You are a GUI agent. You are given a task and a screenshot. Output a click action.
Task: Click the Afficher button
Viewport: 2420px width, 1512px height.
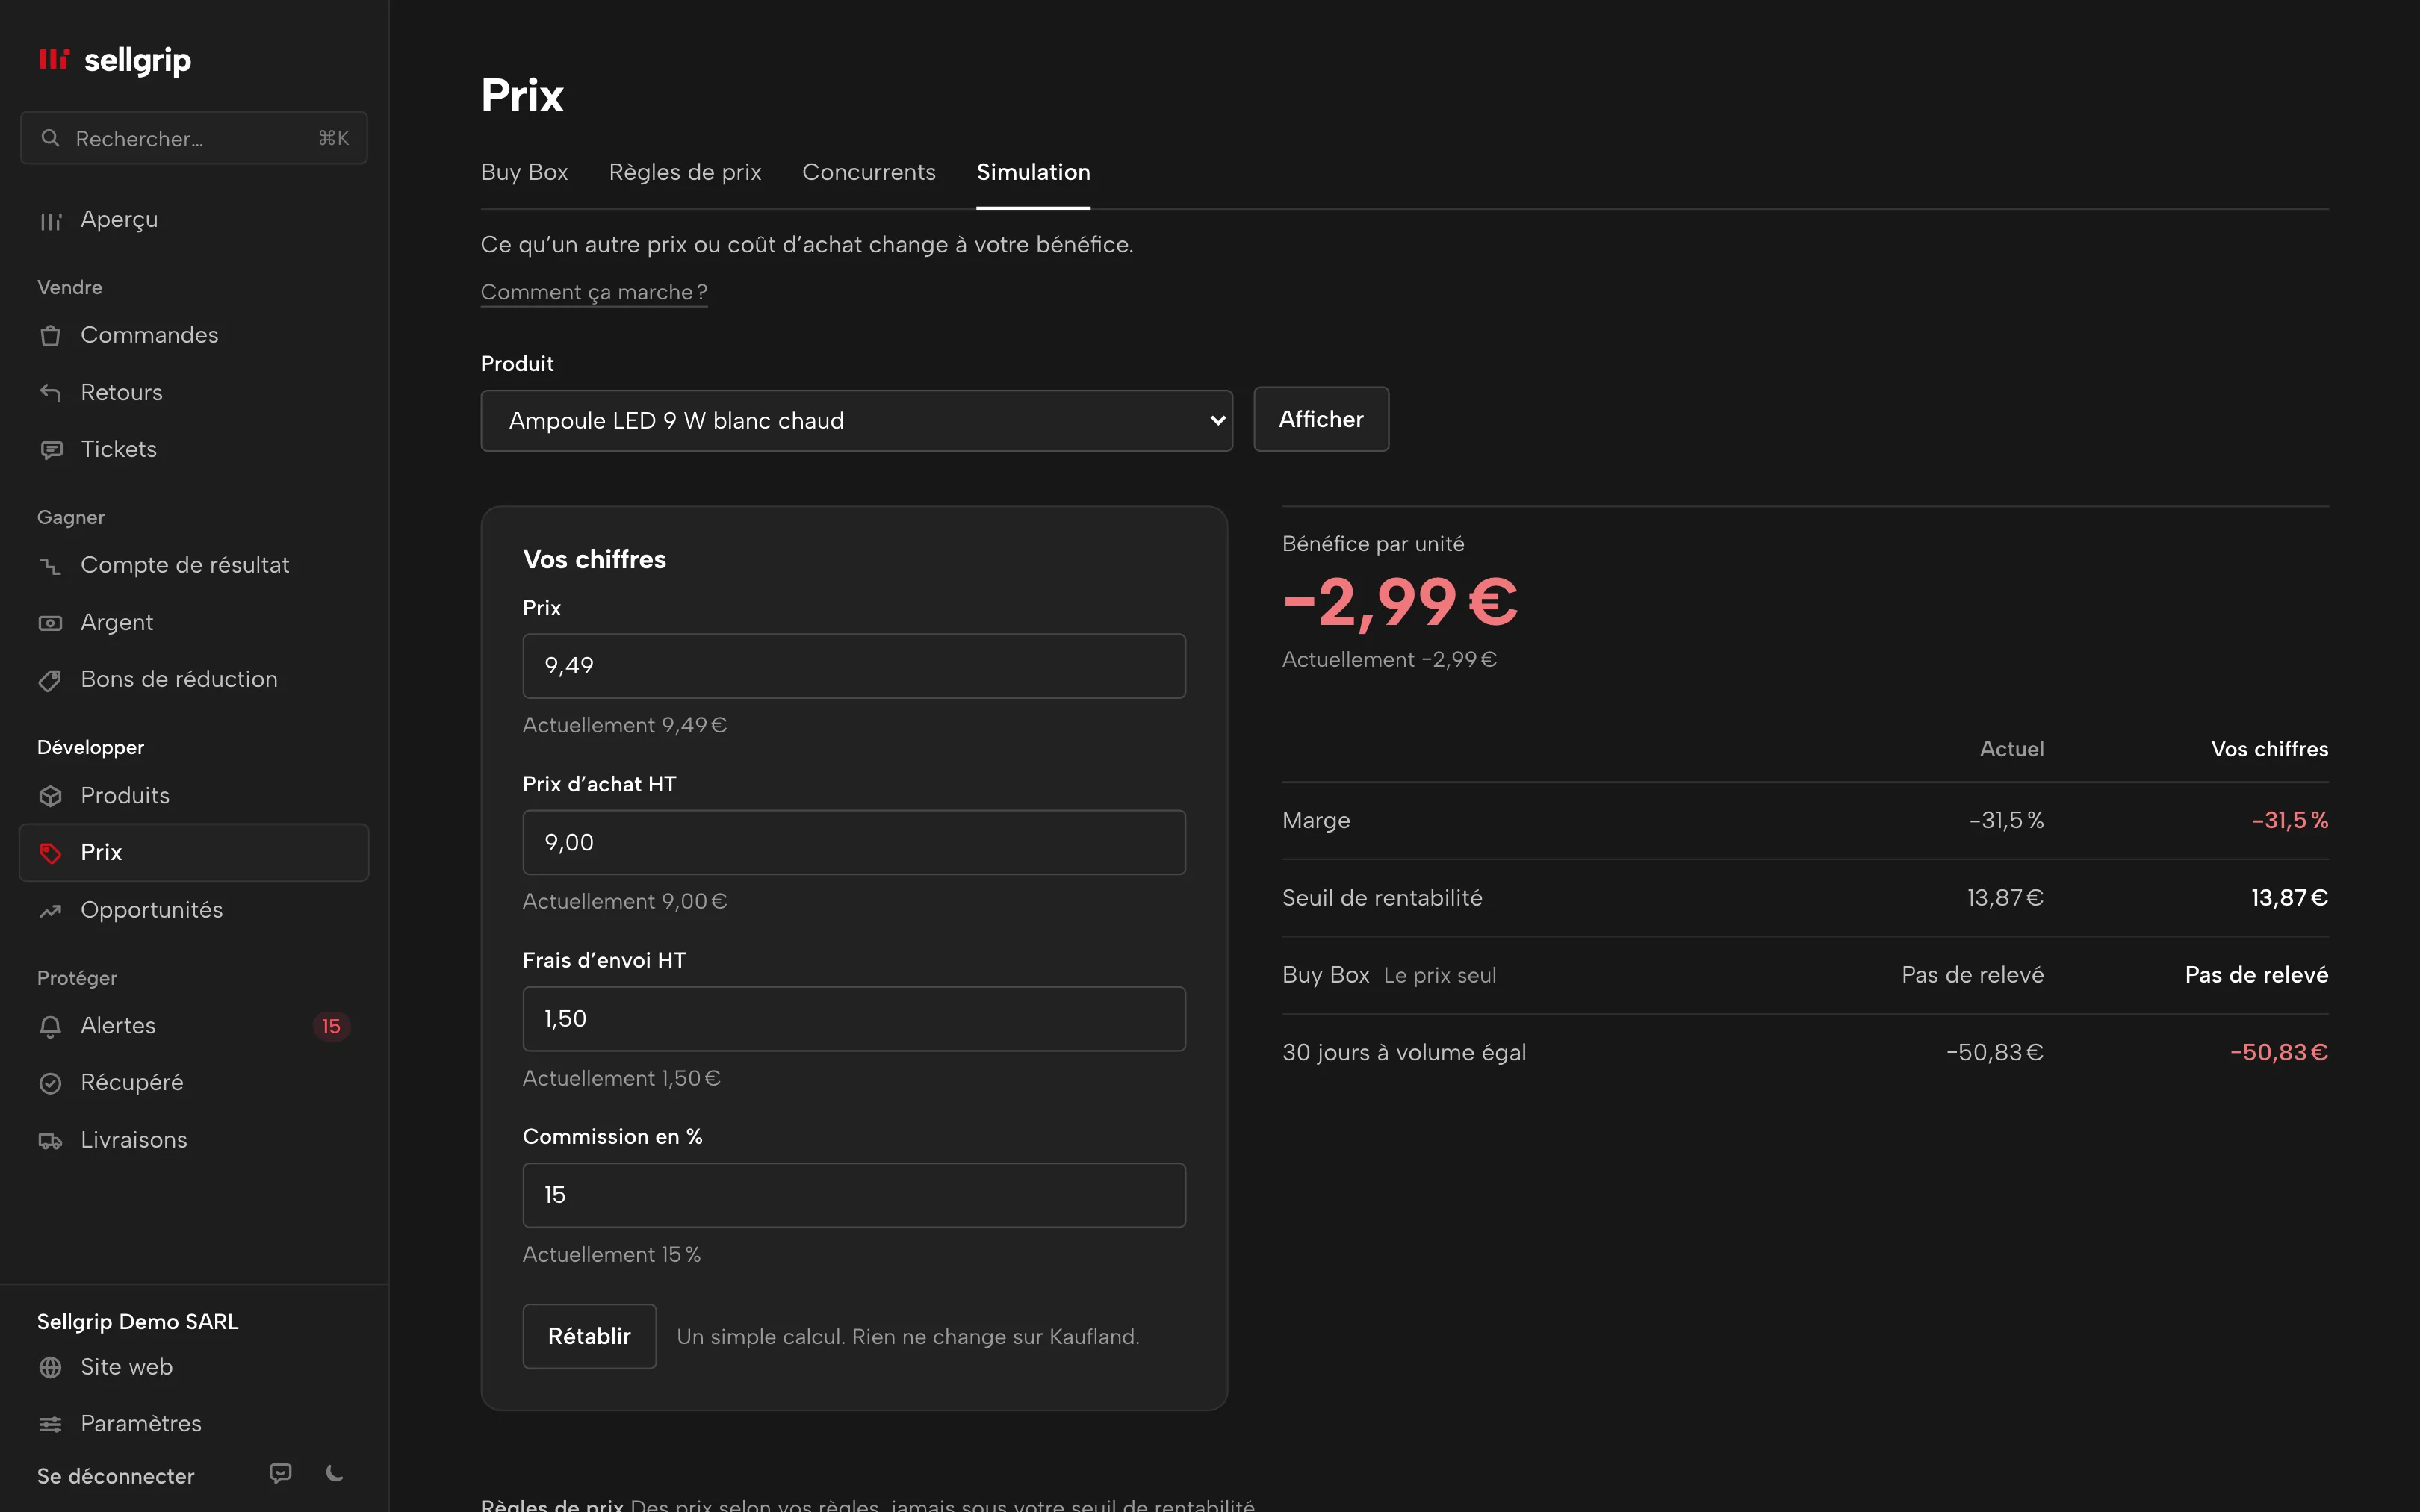point(1321,419)
